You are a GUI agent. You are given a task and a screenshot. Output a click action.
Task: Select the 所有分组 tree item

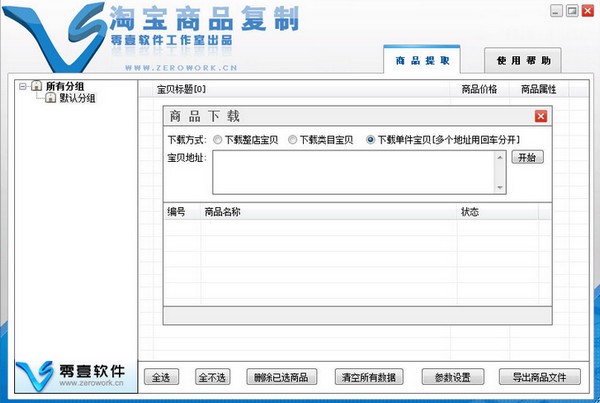pos(65,86)
